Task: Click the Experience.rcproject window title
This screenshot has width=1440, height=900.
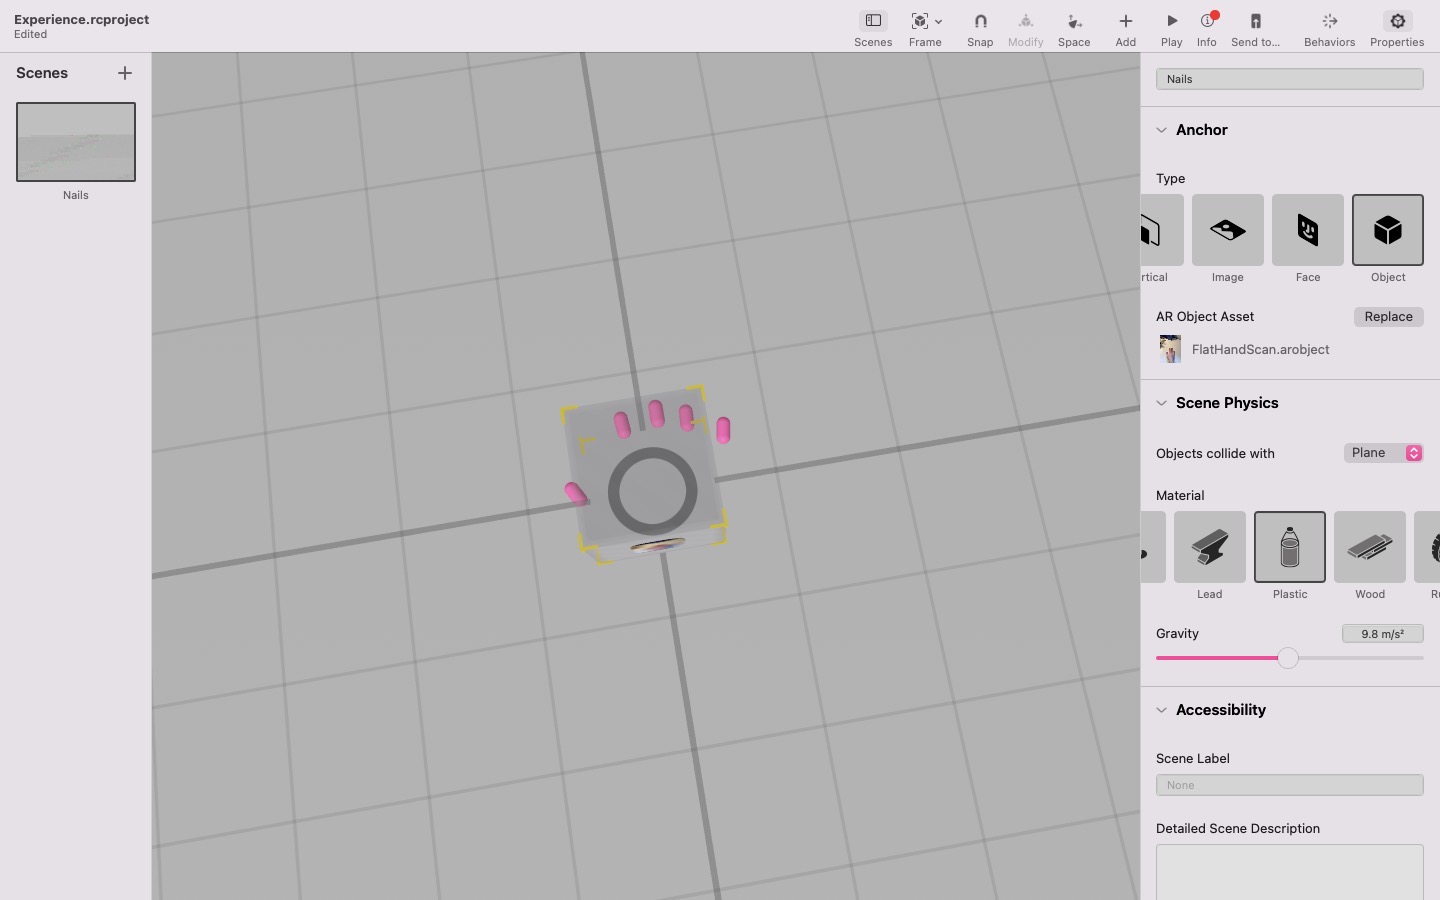Action: [x=82, y=19]
